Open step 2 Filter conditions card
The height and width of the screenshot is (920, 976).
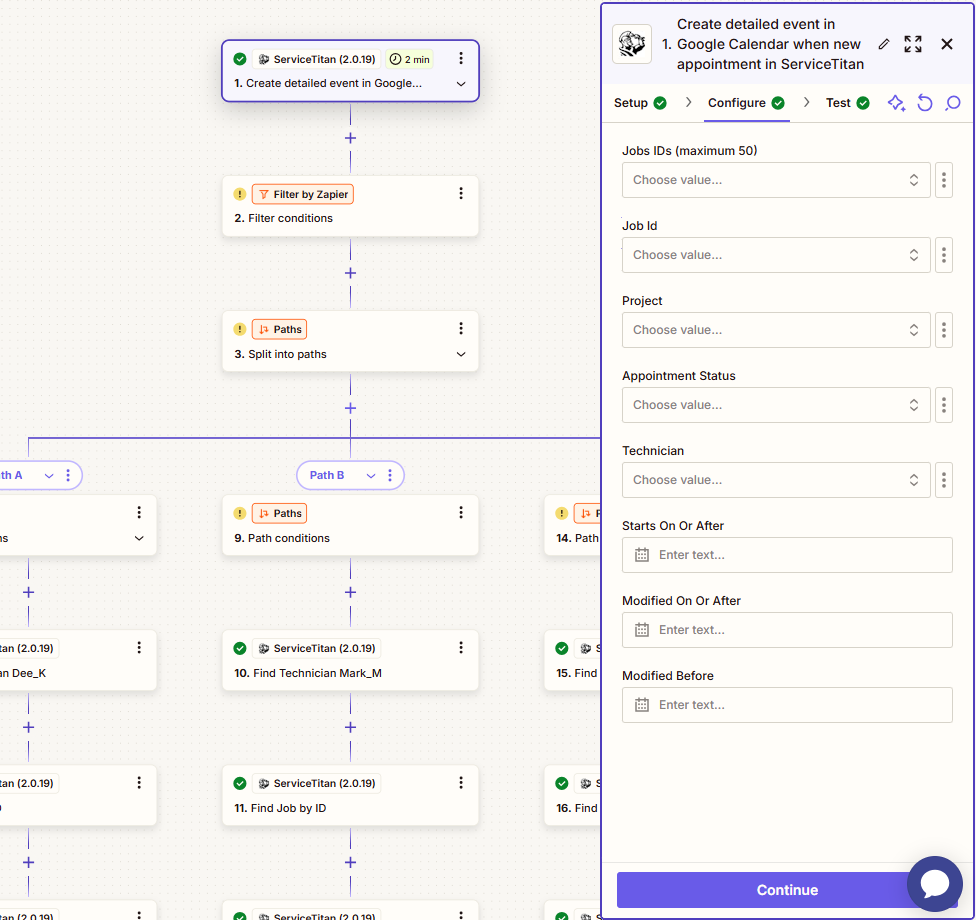point(350,206)
